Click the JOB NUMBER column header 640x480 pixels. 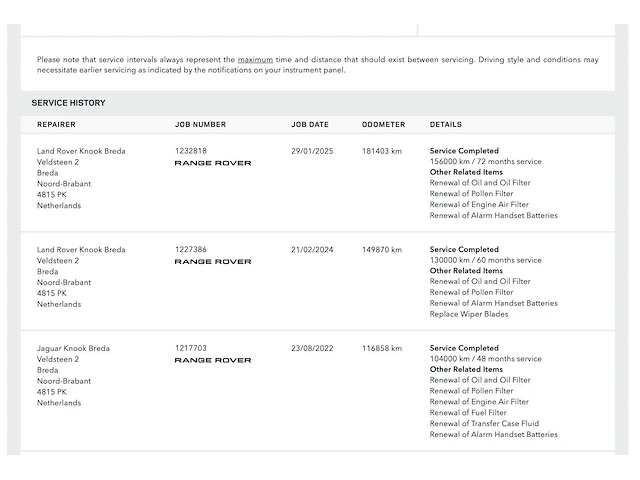(200, 124)
